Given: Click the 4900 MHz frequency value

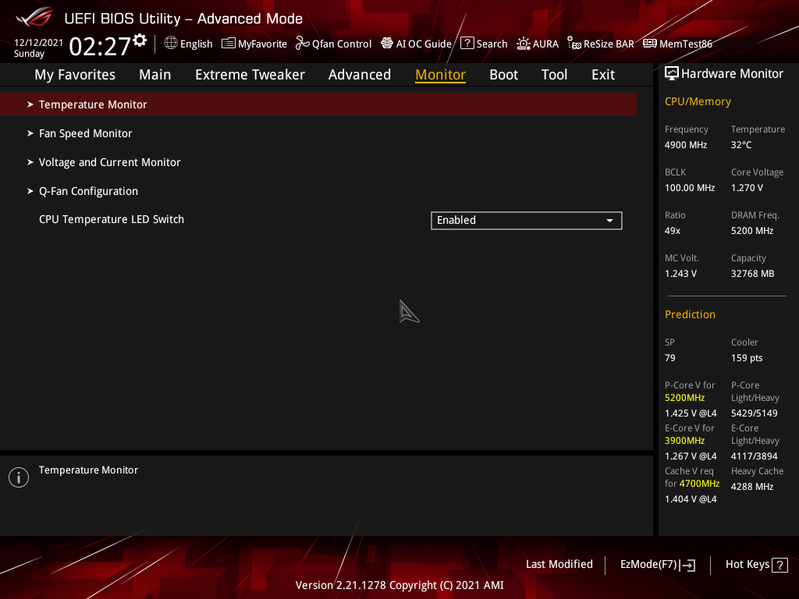Looking at the screenshot, I should (x=685, y=145).
